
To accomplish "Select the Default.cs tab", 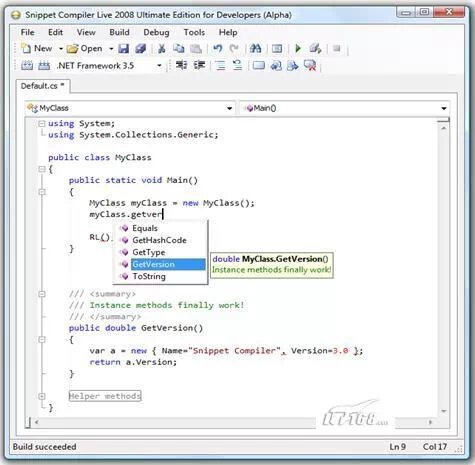I will click(x=43, y=86).
